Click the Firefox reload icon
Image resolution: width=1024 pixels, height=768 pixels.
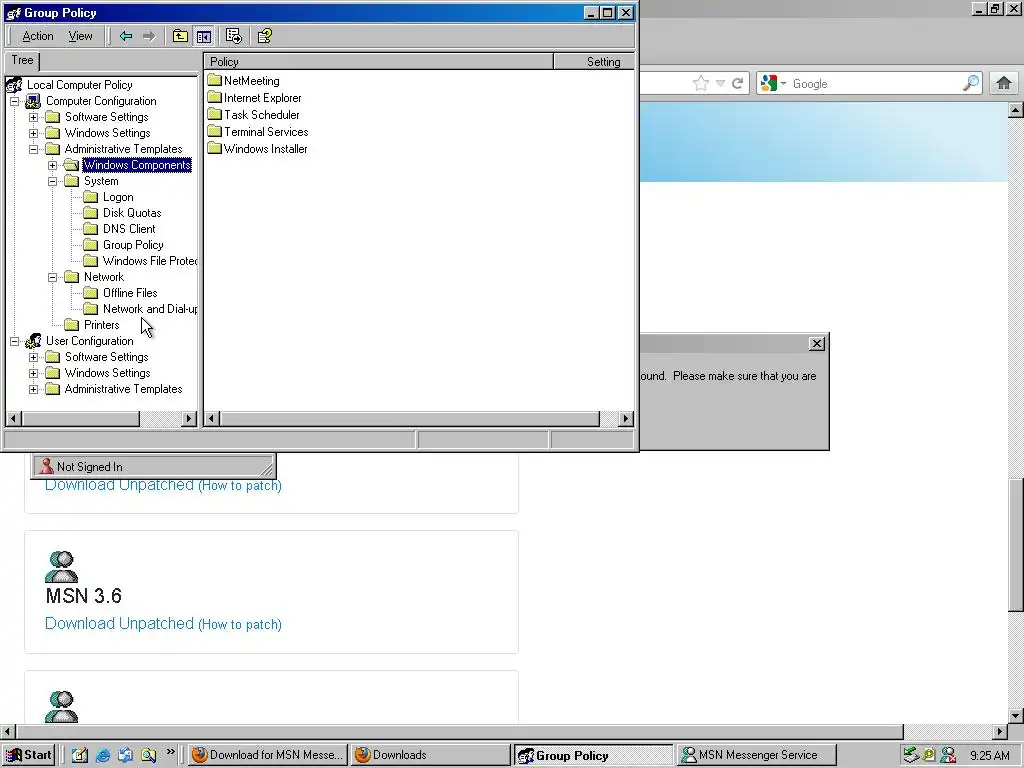tap(737, 83)
